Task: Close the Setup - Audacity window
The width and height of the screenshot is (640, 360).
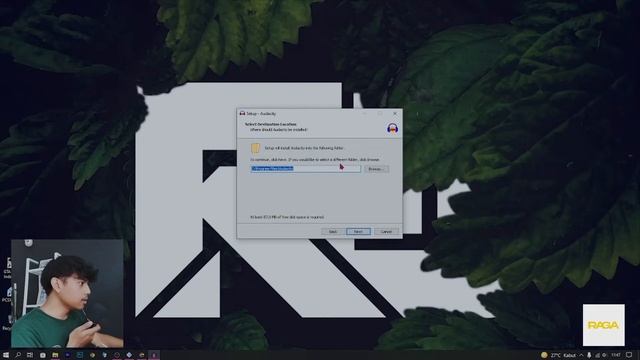Action: coord(395,113)
